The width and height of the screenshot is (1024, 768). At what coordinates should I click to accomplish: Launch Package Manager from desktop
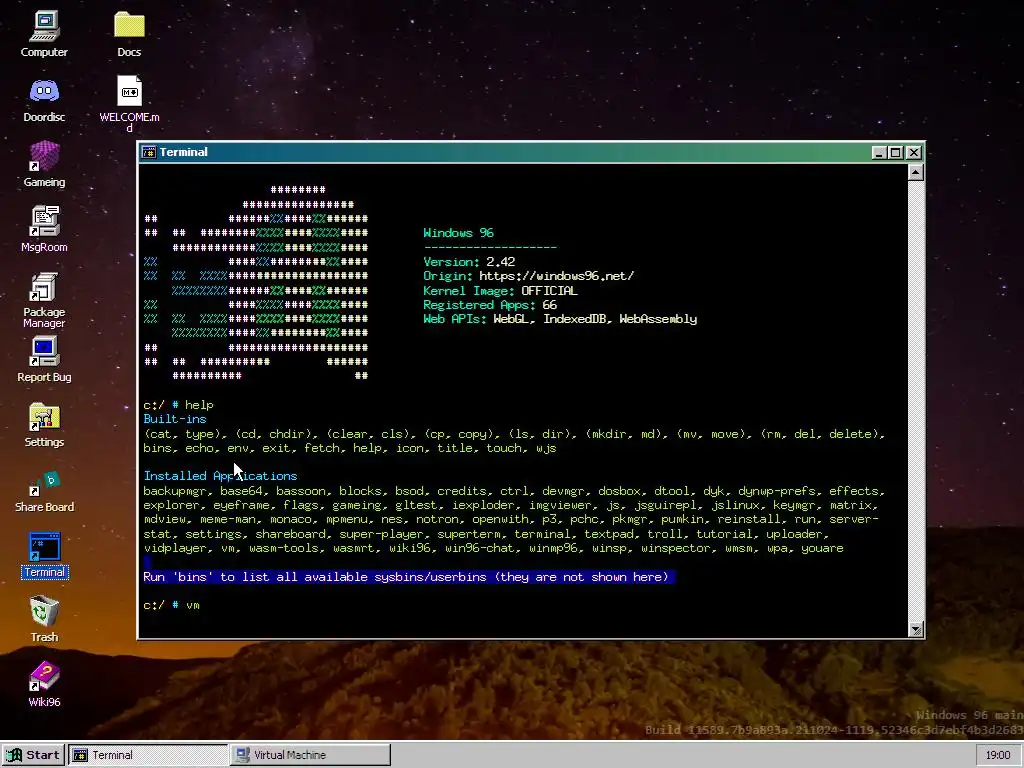tap(44, 300)
